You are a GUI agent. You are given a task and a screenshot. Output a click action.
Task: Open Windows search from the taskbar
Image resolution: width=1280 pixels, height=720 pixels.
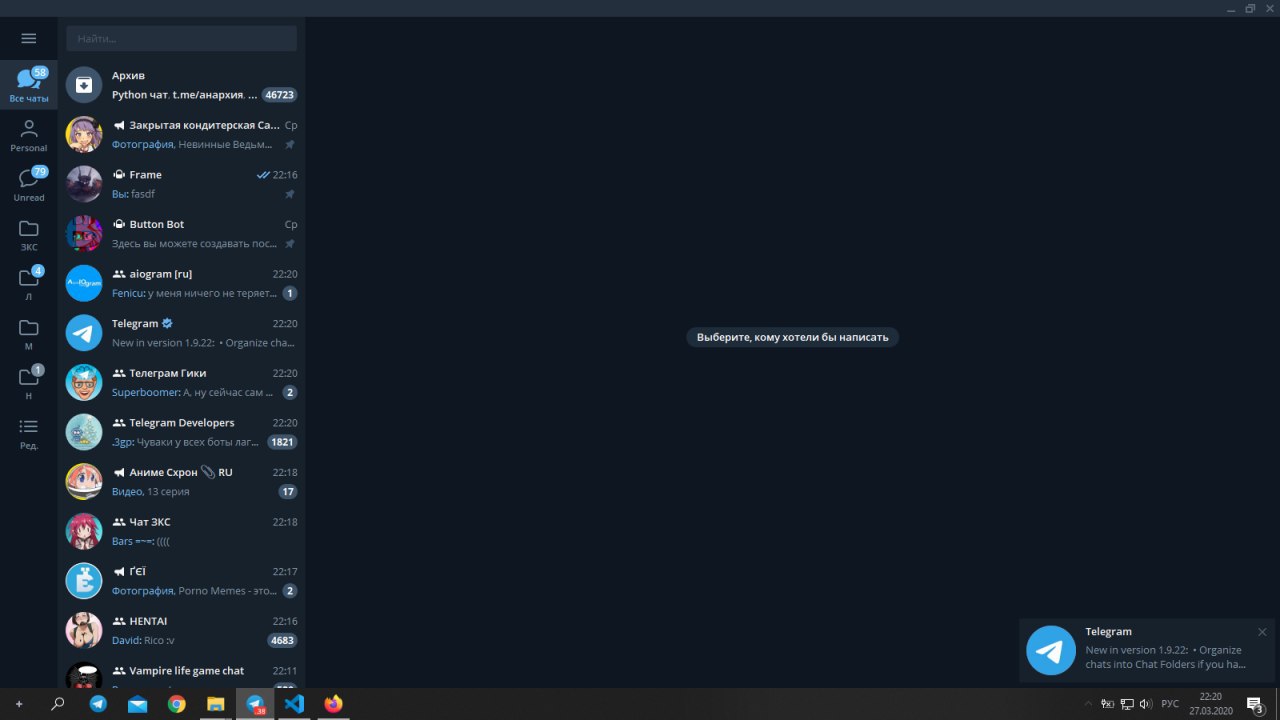click(x=58, y=704)
